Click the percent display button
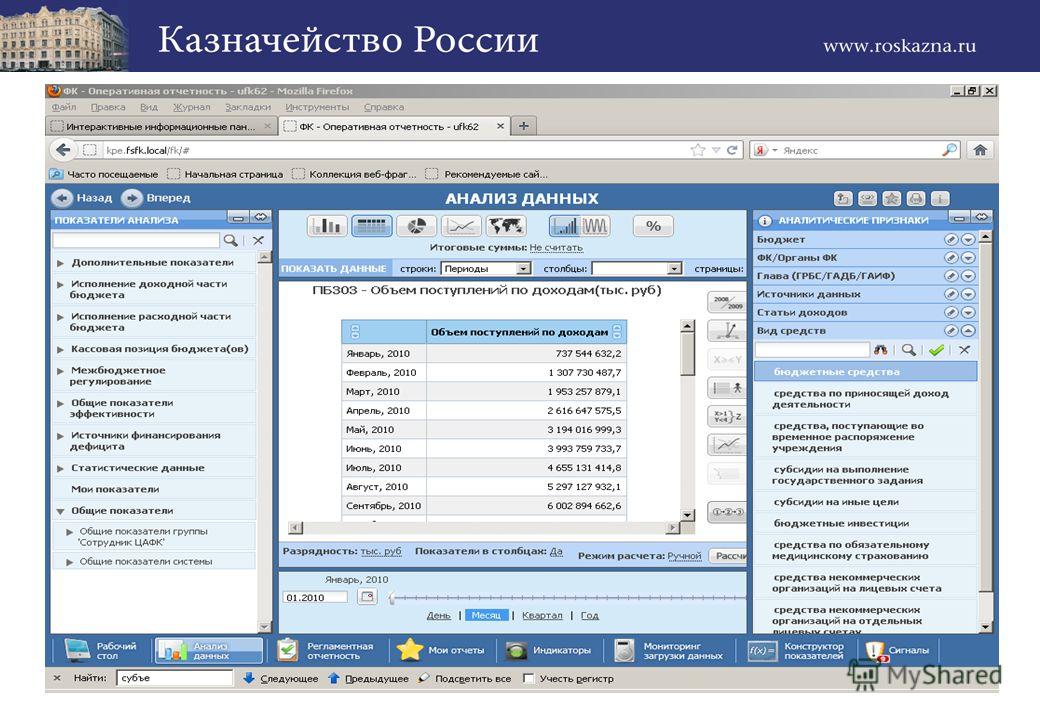Screen dimensions: 1040x720 pyautogui.click(x=653, y=226)
